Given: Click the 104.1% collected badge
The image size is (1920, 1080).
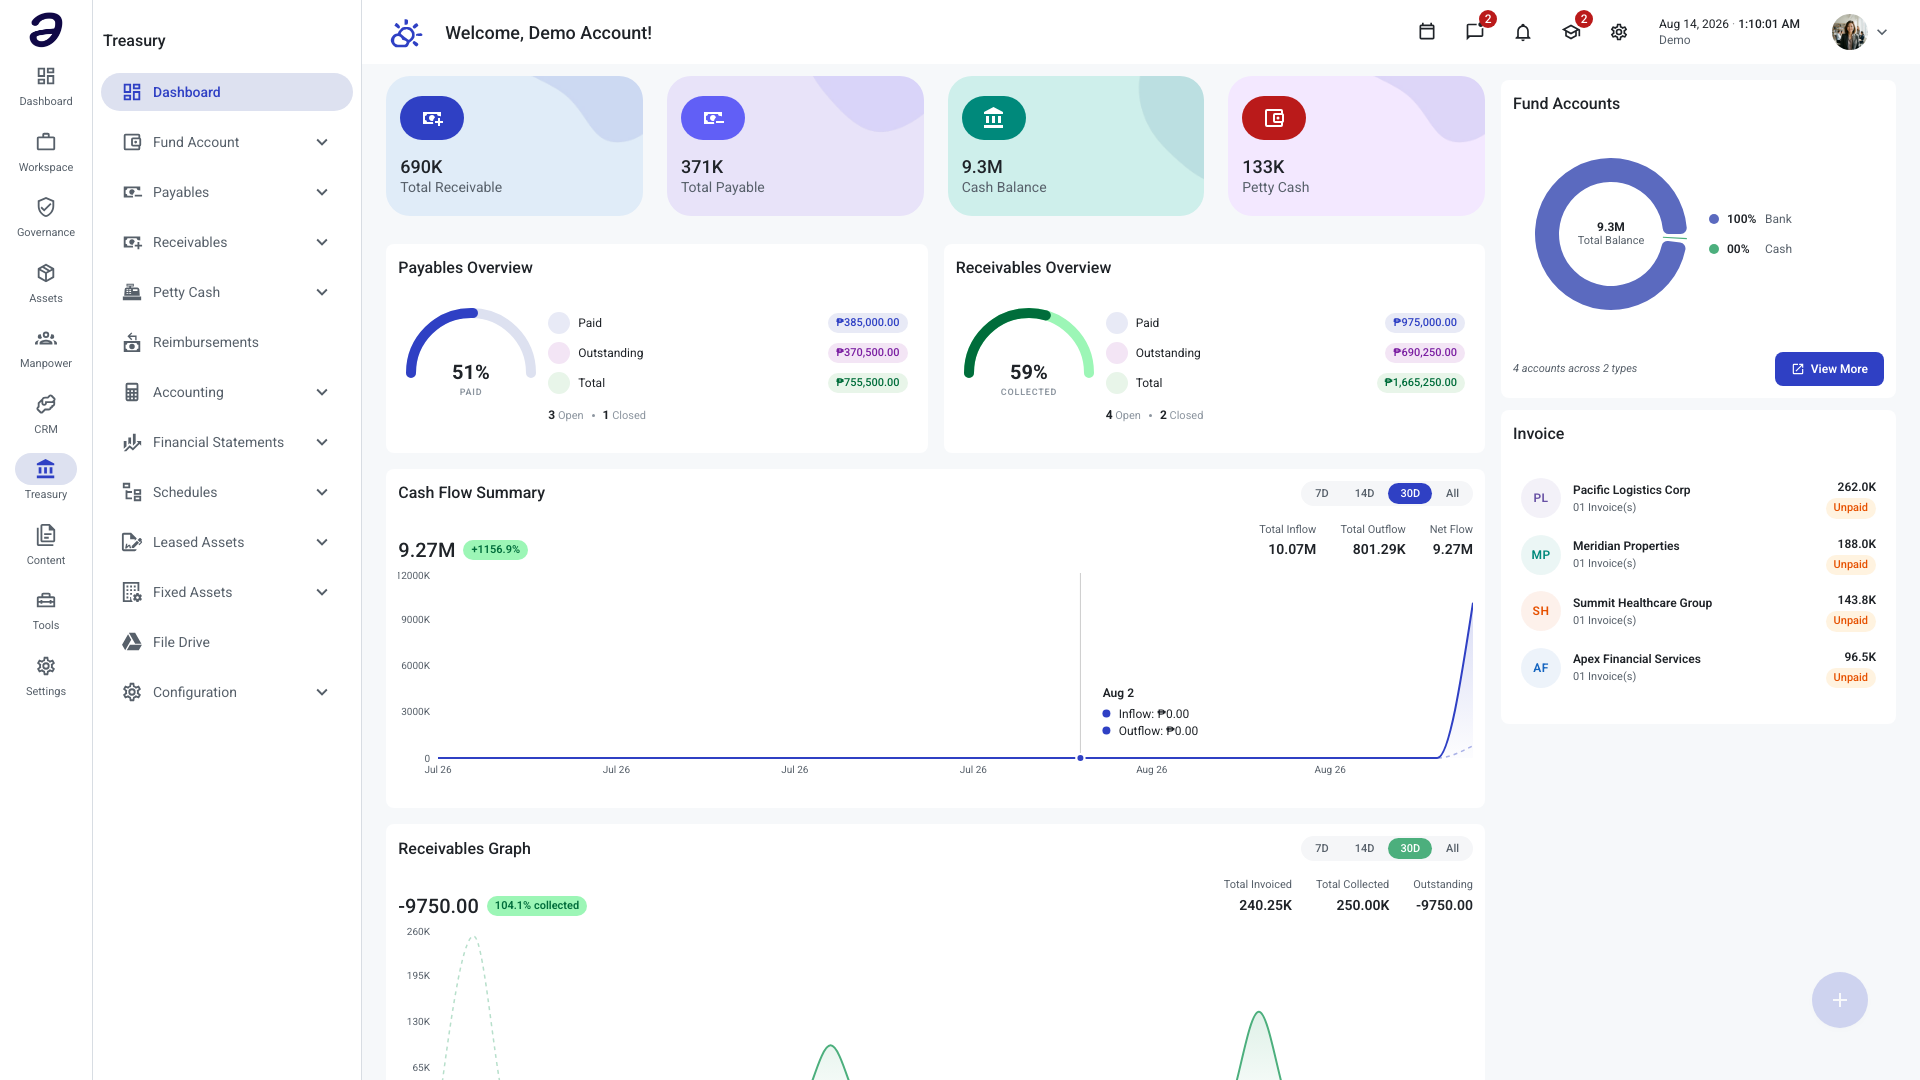Looking at the screenshot, I should tap(537, 906).
